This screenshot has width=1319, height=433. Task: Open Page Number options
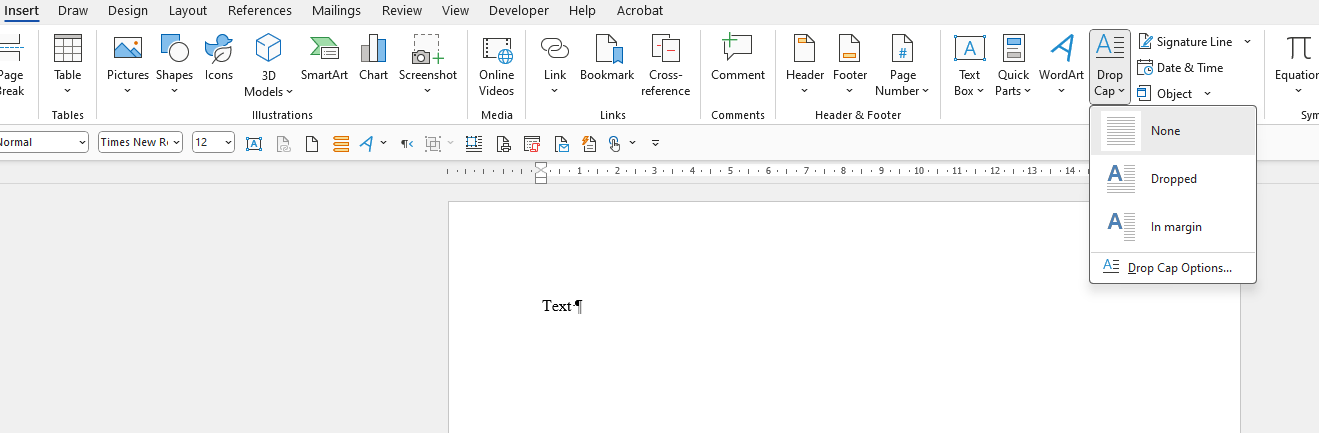[902, 65]
